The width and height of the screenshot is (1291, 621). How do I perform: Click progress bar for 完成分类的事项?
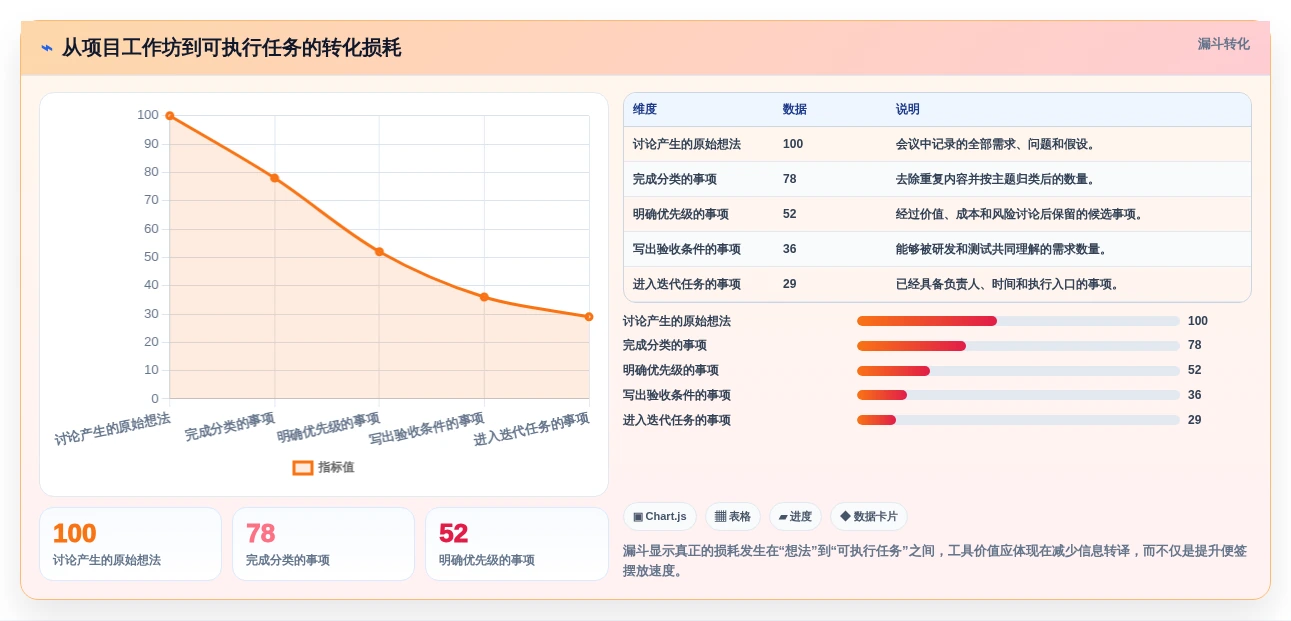point(1018,346)
